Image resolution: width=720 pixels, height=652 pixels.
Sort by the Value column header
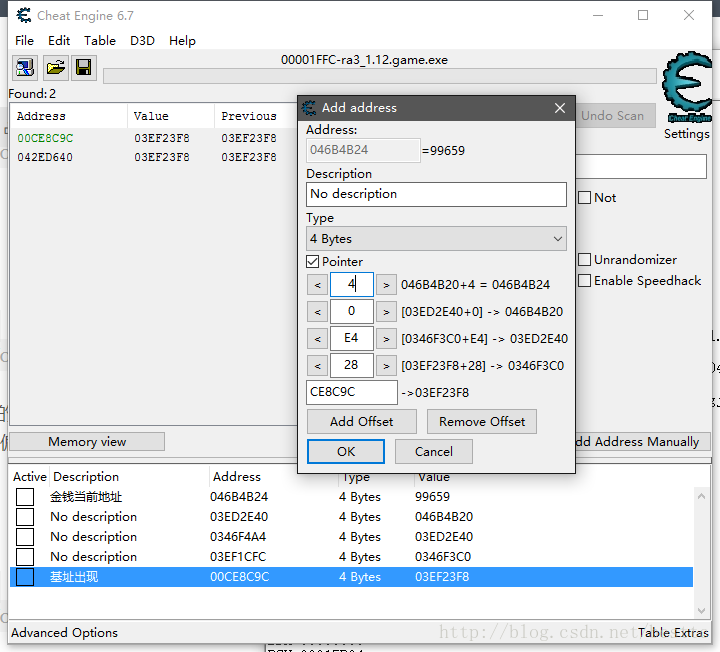click(x=151, y=116)
